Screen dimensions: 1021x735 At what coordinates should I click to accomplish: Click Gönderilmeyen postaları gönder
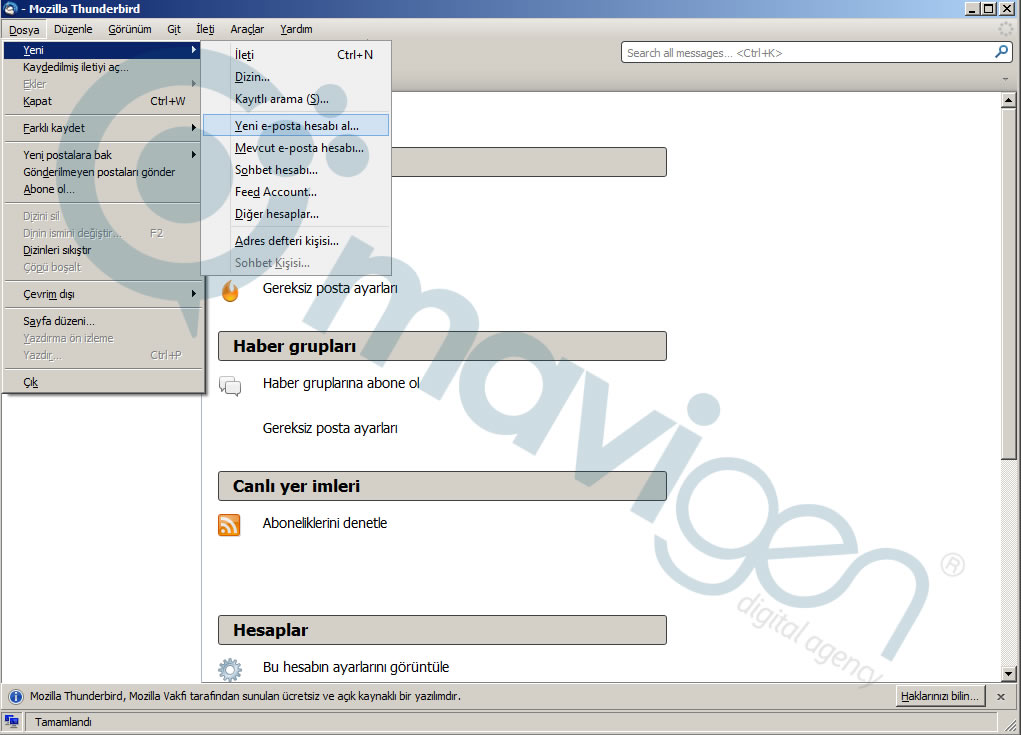click(102, 172)
